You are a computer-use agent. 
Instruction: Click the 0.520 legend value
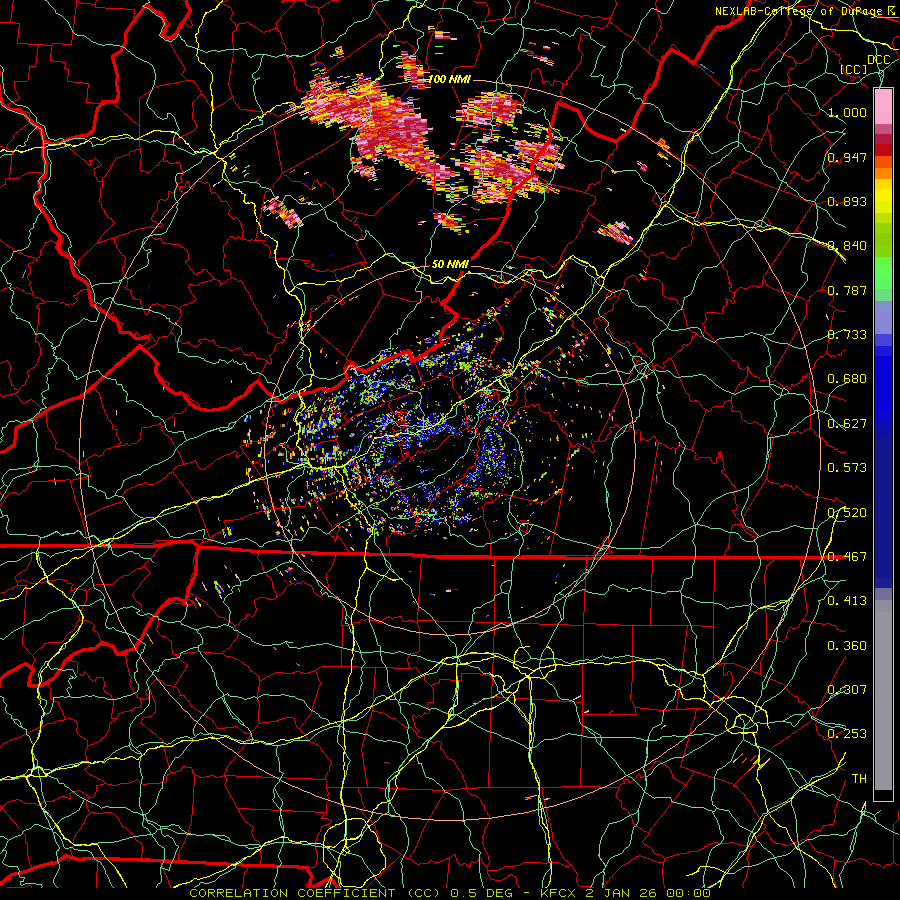tap(847, 513)
